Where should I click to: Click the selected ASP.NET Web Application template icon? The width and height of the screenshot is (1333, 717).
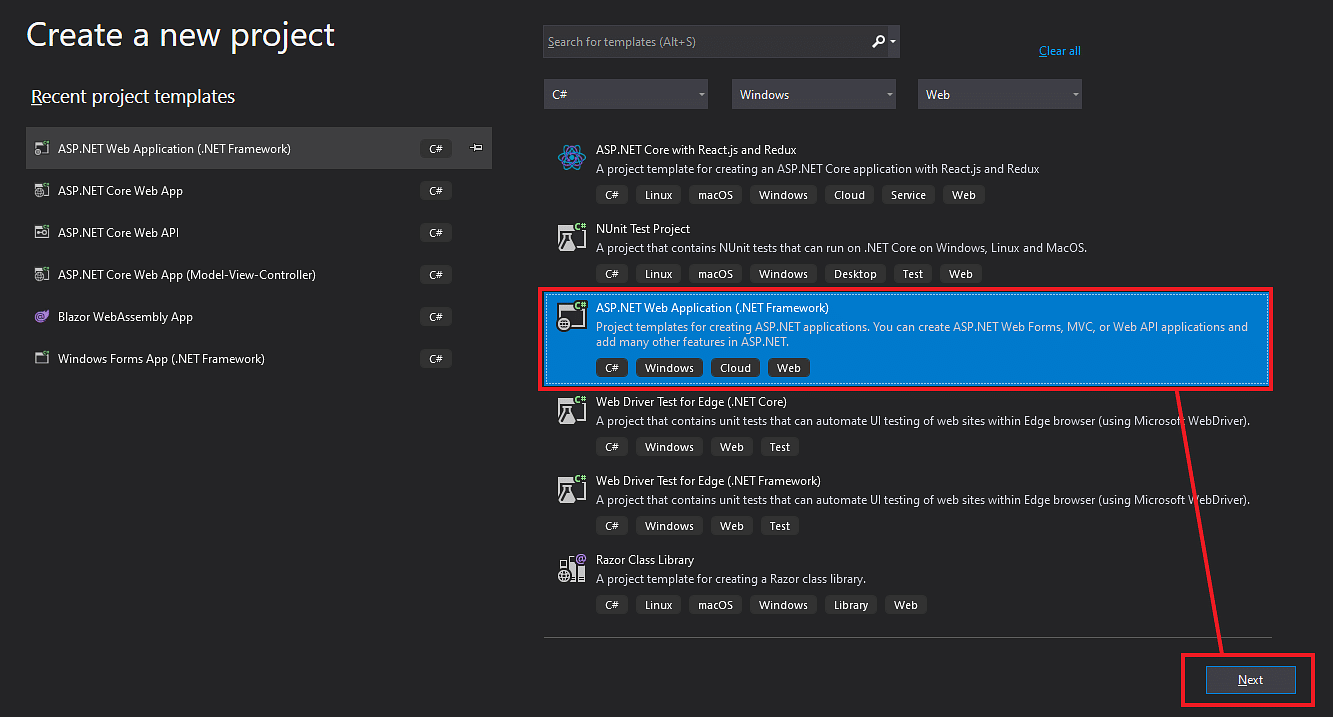pos(571,315)
